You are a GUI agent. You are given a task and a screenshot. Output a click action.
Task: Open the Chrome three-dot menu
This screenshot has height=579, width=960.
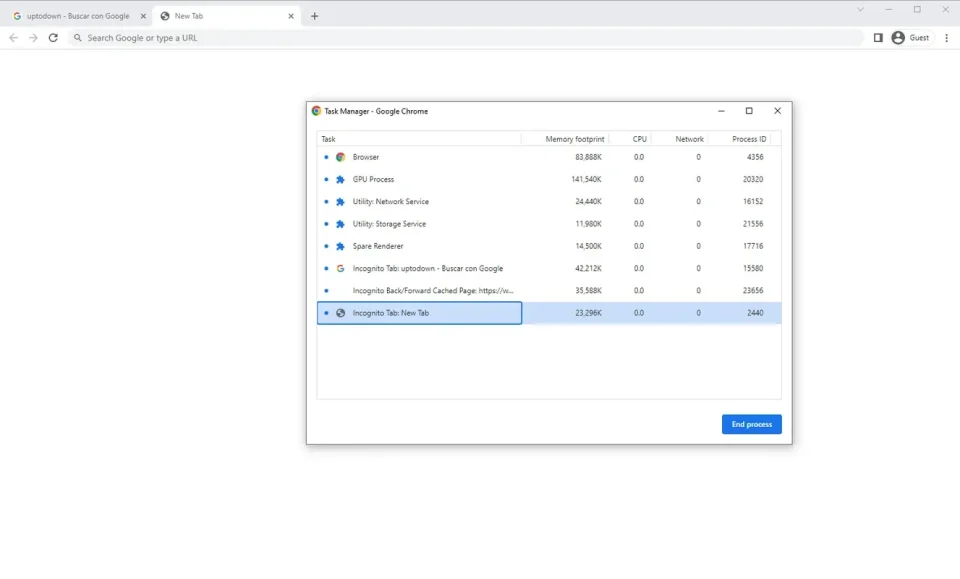946,38
